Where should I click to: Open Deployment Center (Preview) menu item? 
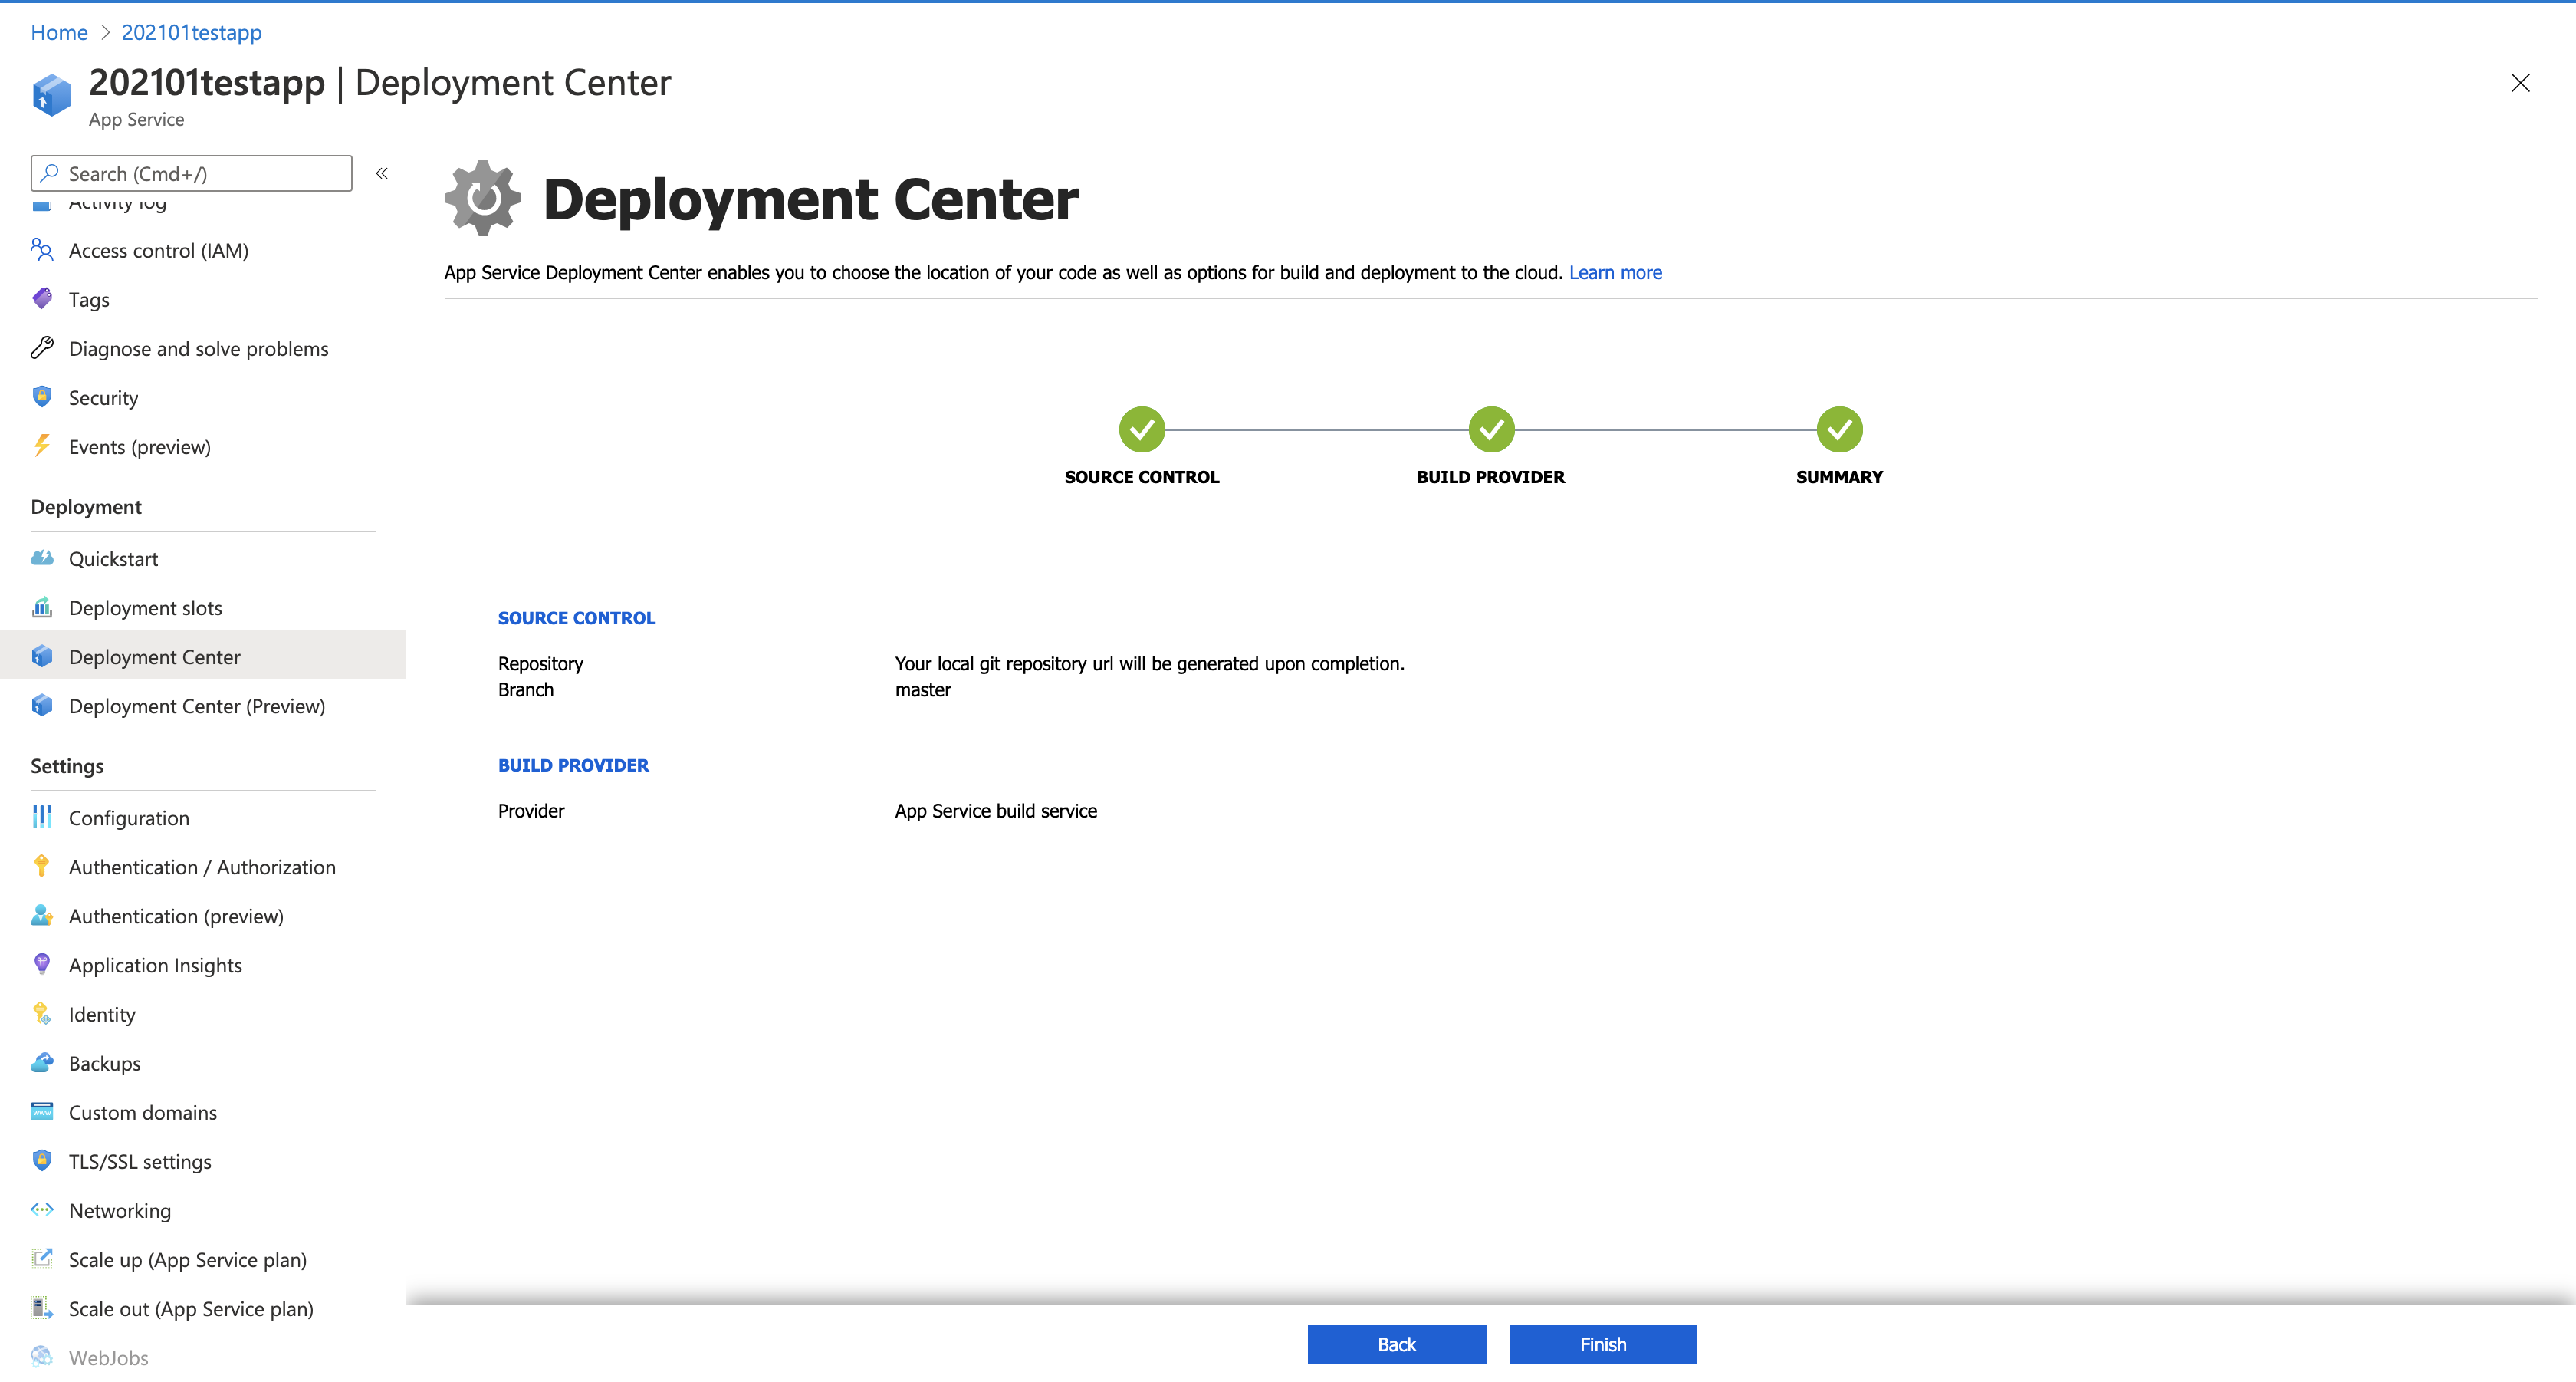pos(196,706)
